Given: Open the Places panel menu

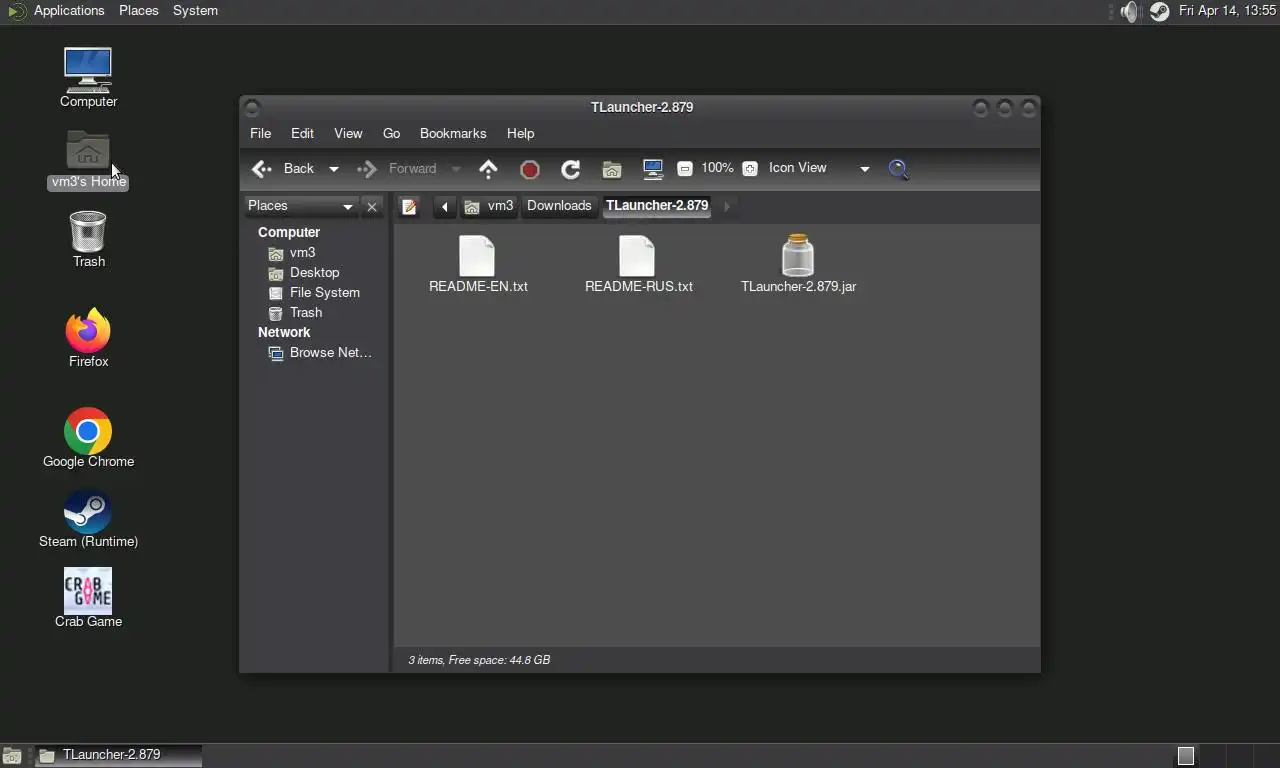Looking at the screenshot, I should coord(138,11).
